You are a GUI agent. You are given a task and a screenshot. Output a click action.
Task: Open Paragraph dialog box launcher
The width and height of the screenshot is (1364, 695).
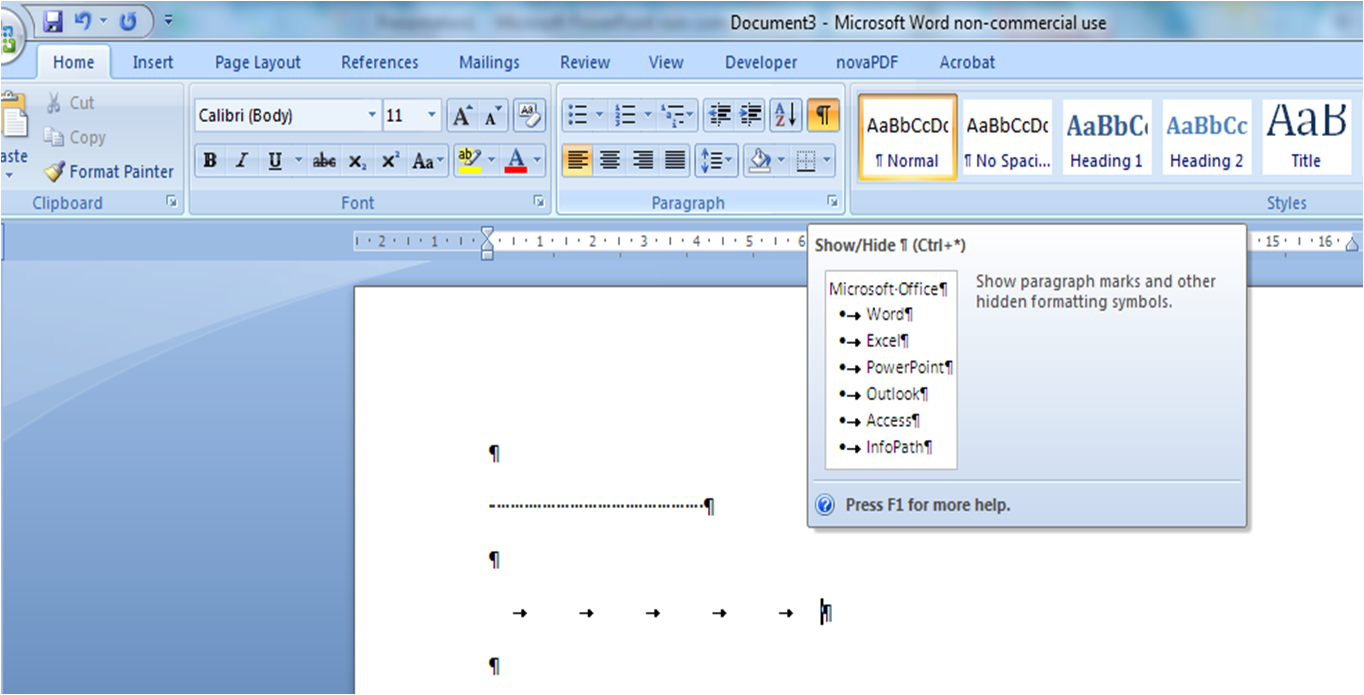coord(832,202)
